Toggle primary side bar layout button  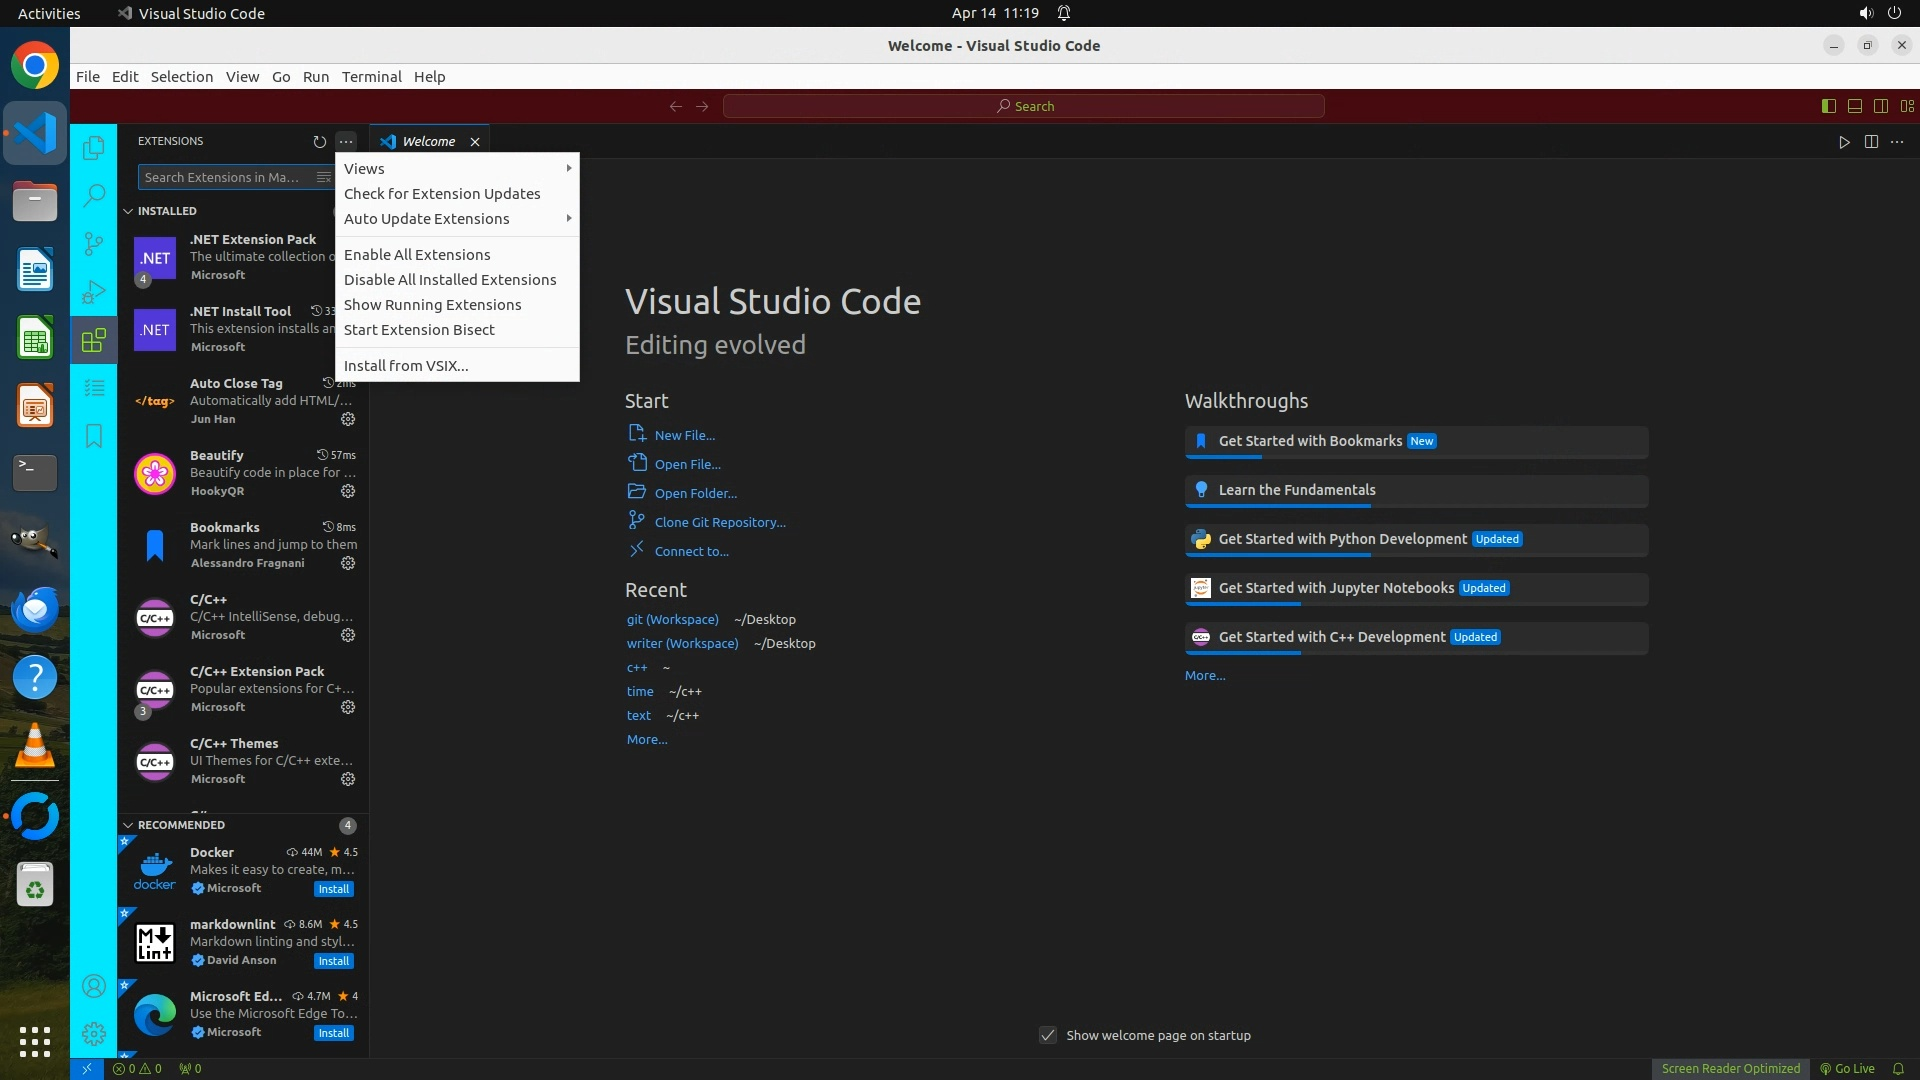pos(1828,106)
